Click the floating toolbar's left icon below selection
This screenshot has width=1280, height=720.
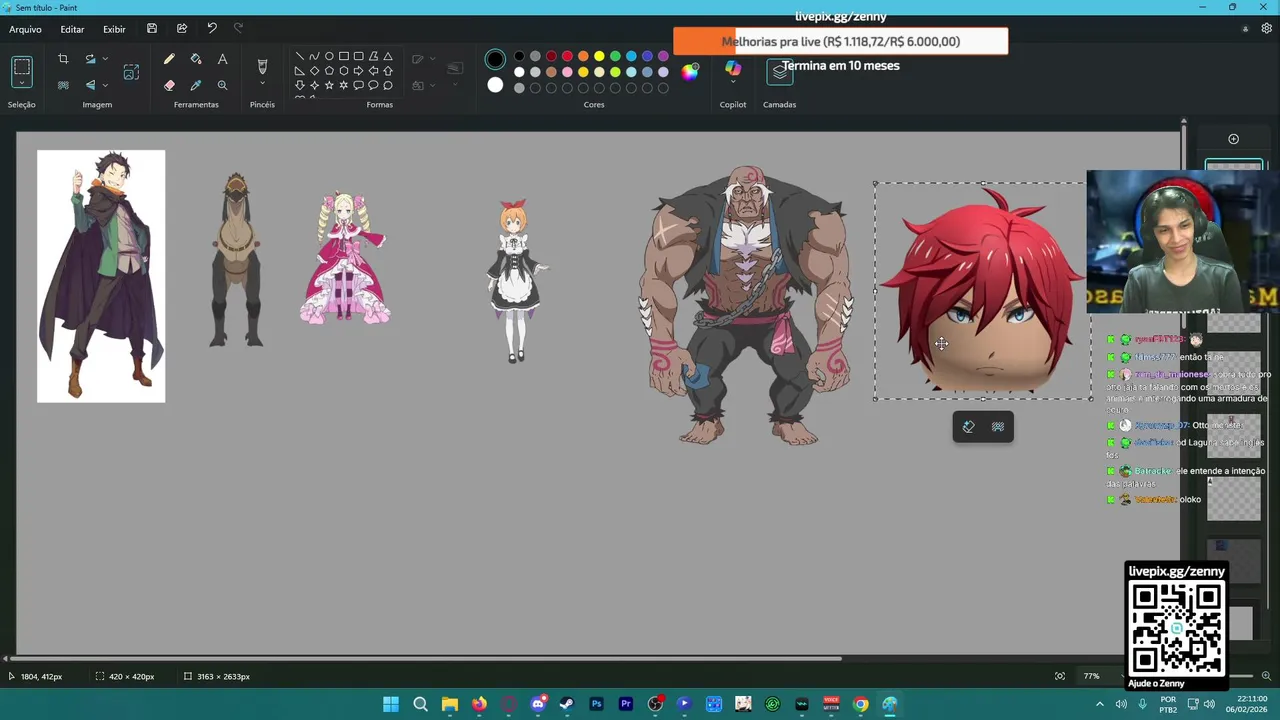tap(968, 427)
